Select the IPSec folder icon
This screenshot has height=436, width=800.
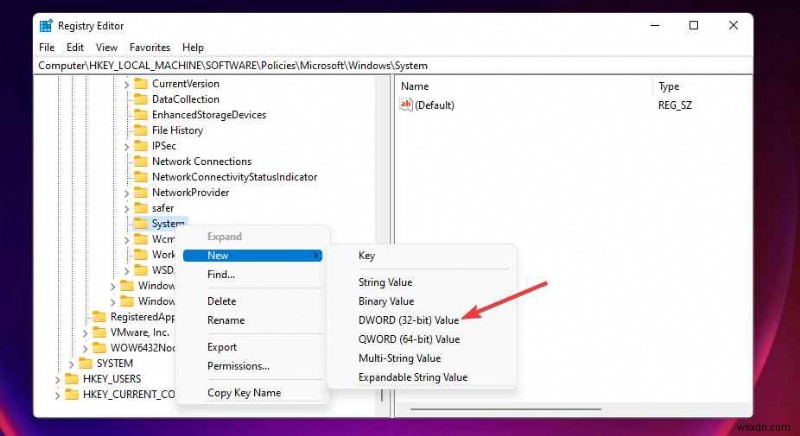(141, 146)
